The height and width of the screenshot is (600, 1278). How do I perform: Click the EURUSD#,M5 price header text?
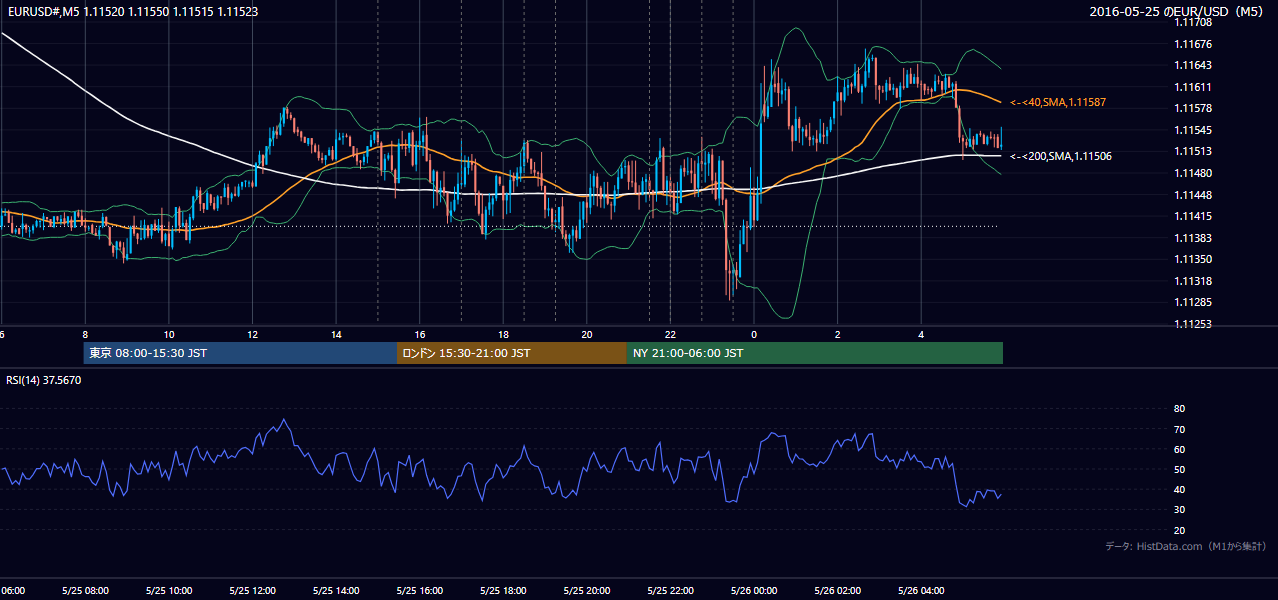tap(132, 11)
